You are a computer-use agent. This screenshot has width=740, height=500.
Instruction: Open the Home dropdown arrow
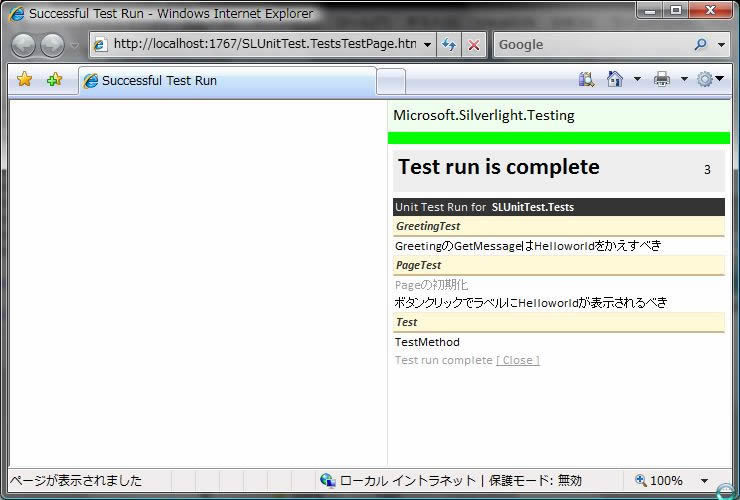pos(637,79)
